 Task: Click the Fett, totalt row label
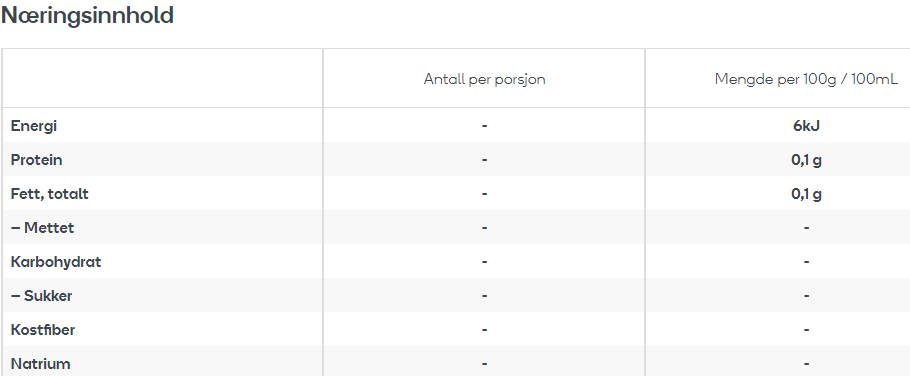point(49,194)
